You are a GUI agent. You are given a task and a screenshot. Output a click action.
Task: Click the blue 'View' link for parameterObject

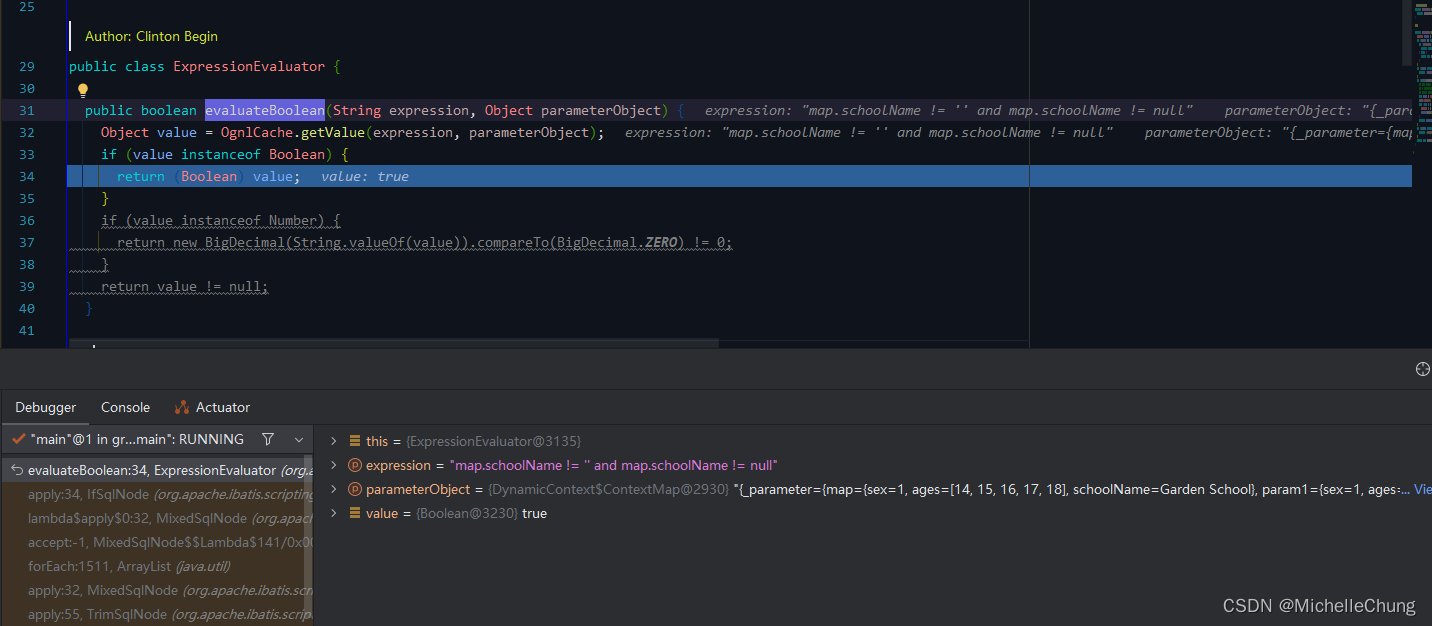click(x=1421, y=489)
